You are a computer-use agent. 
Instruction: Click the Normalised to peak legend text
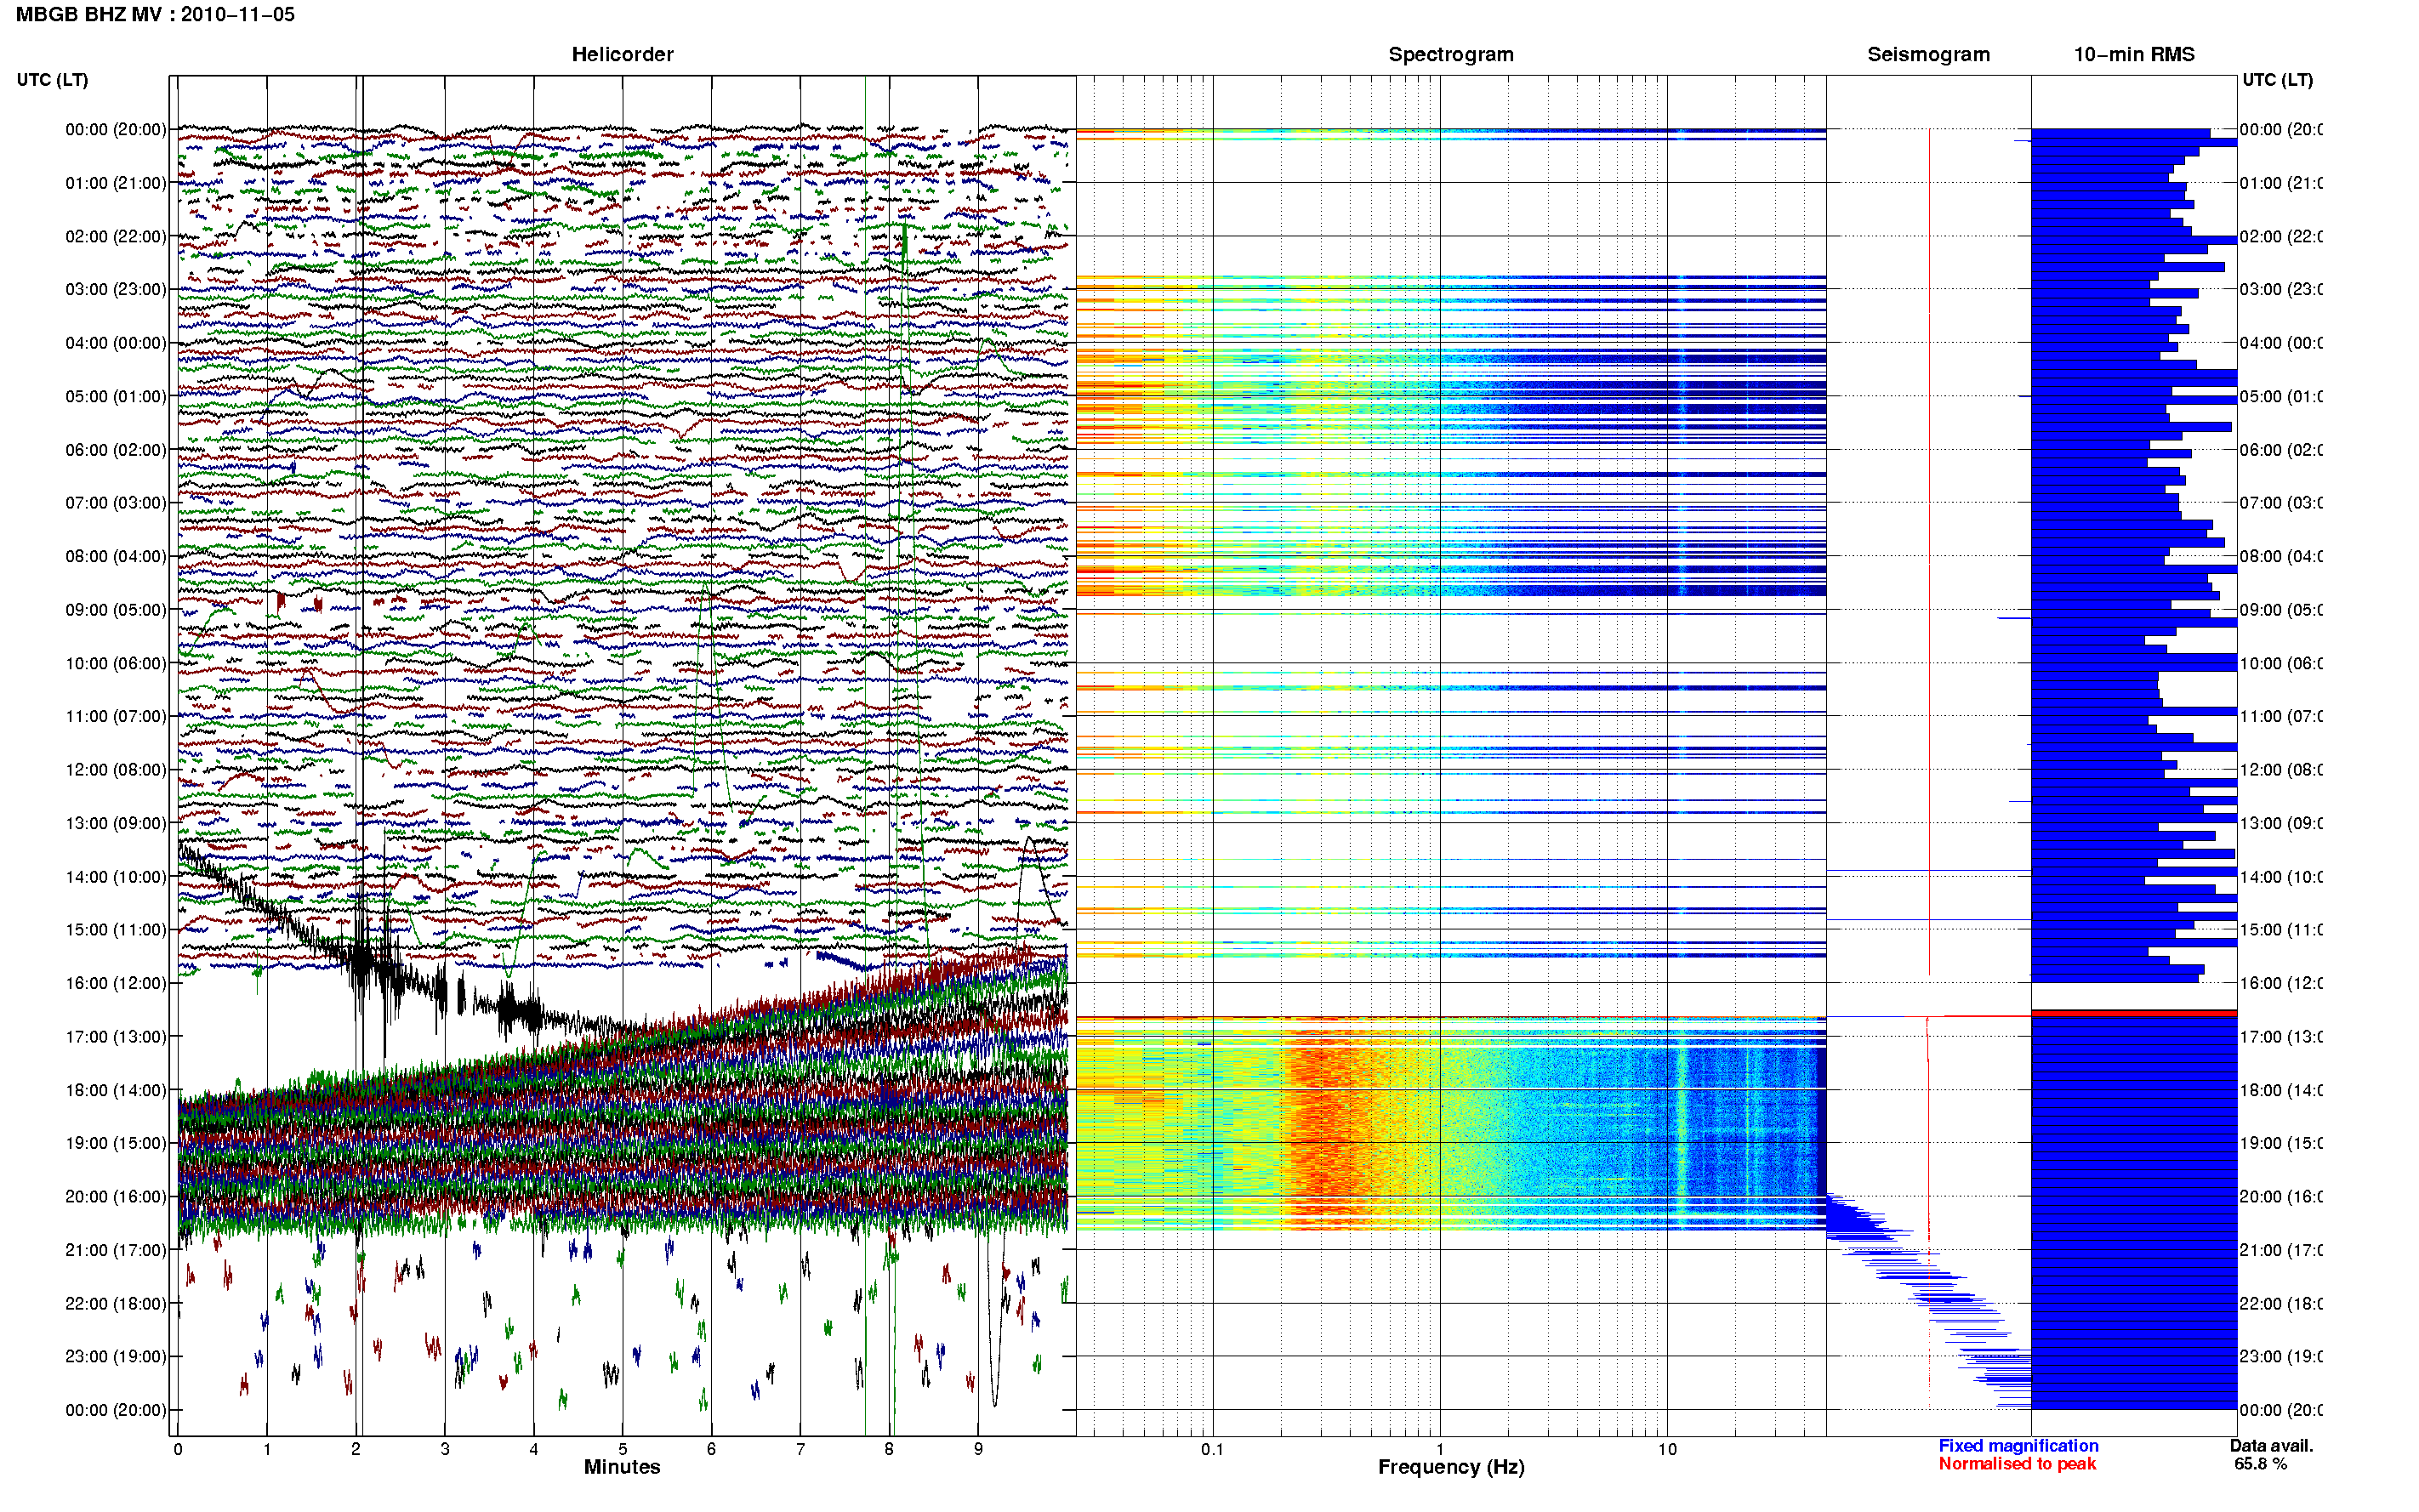click(2017, 1464)
